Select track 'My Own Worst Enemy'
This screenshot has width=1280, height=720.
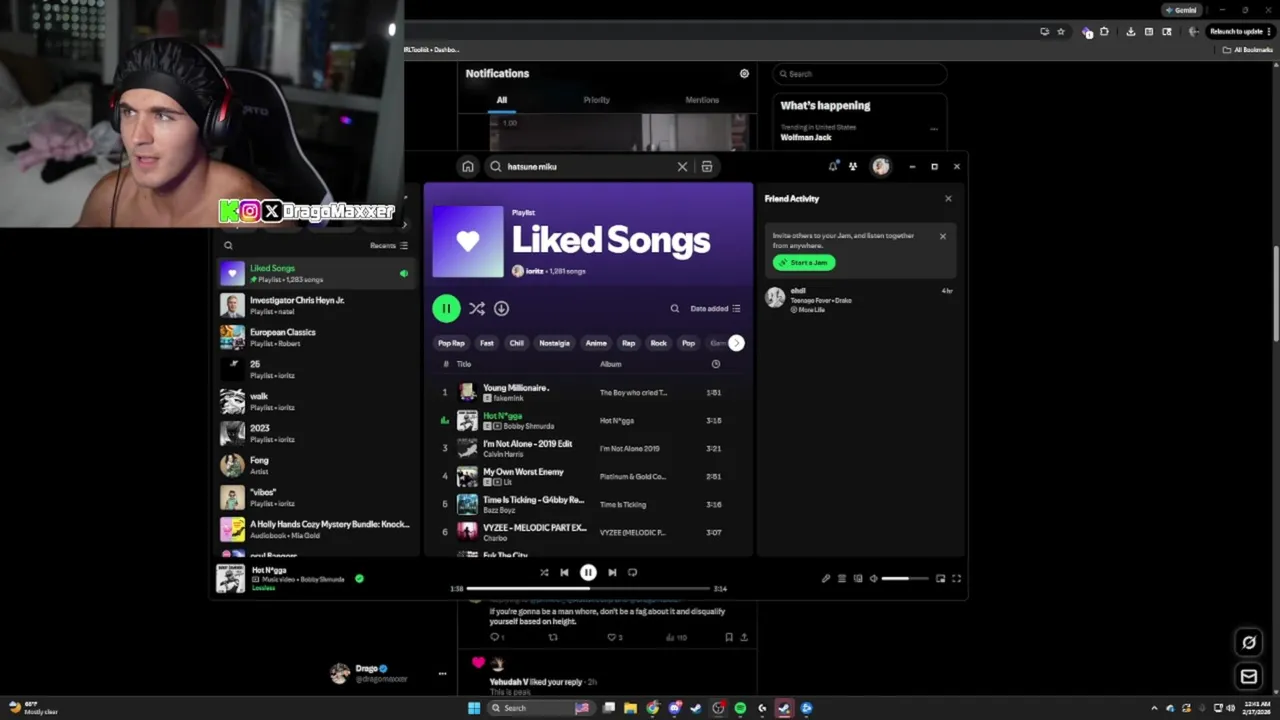click(590, 476)
